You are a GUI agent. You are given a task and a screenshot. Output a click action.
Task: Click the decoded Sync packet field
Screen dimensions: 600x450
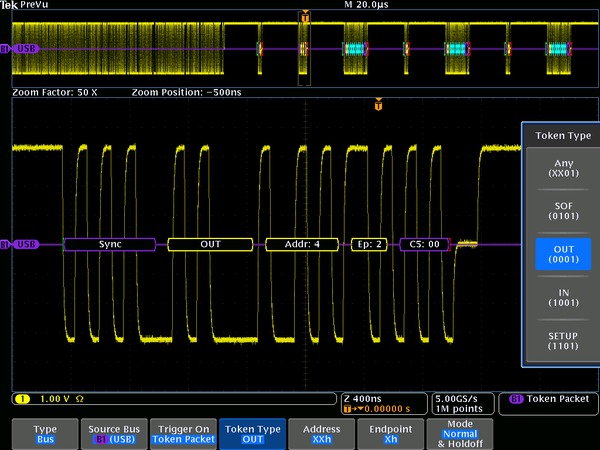[110, 244]
